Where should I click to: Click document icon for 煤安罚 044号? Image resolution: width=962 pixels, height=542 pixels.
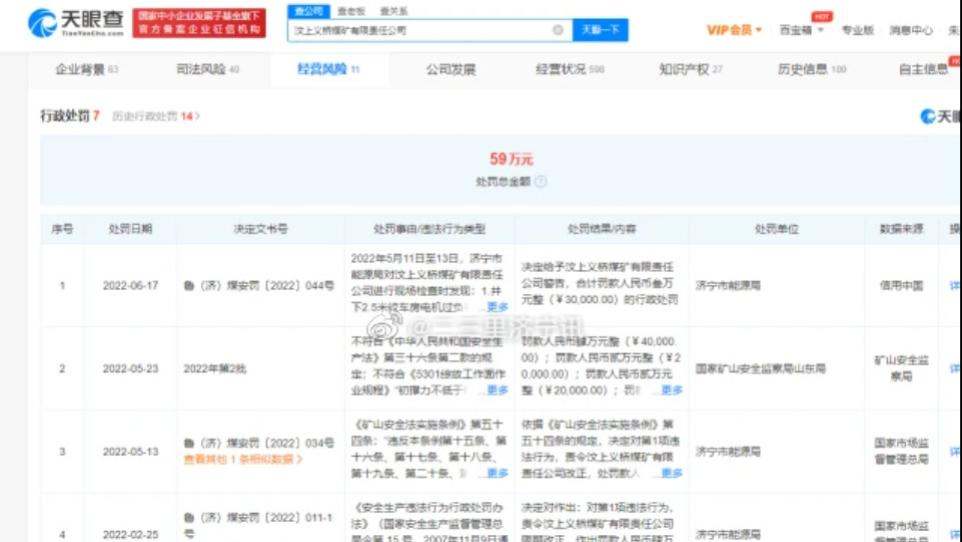189,285
